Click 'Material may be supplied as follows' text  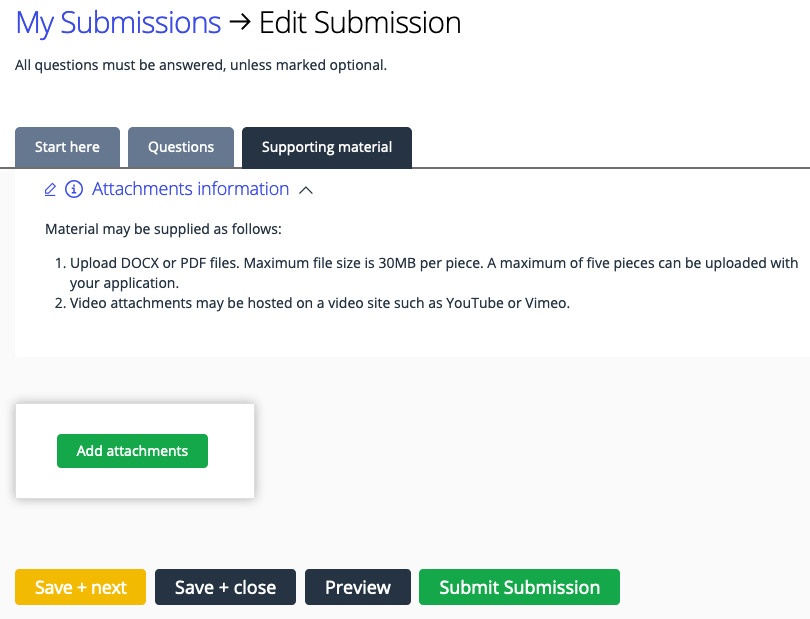(163, 229)
